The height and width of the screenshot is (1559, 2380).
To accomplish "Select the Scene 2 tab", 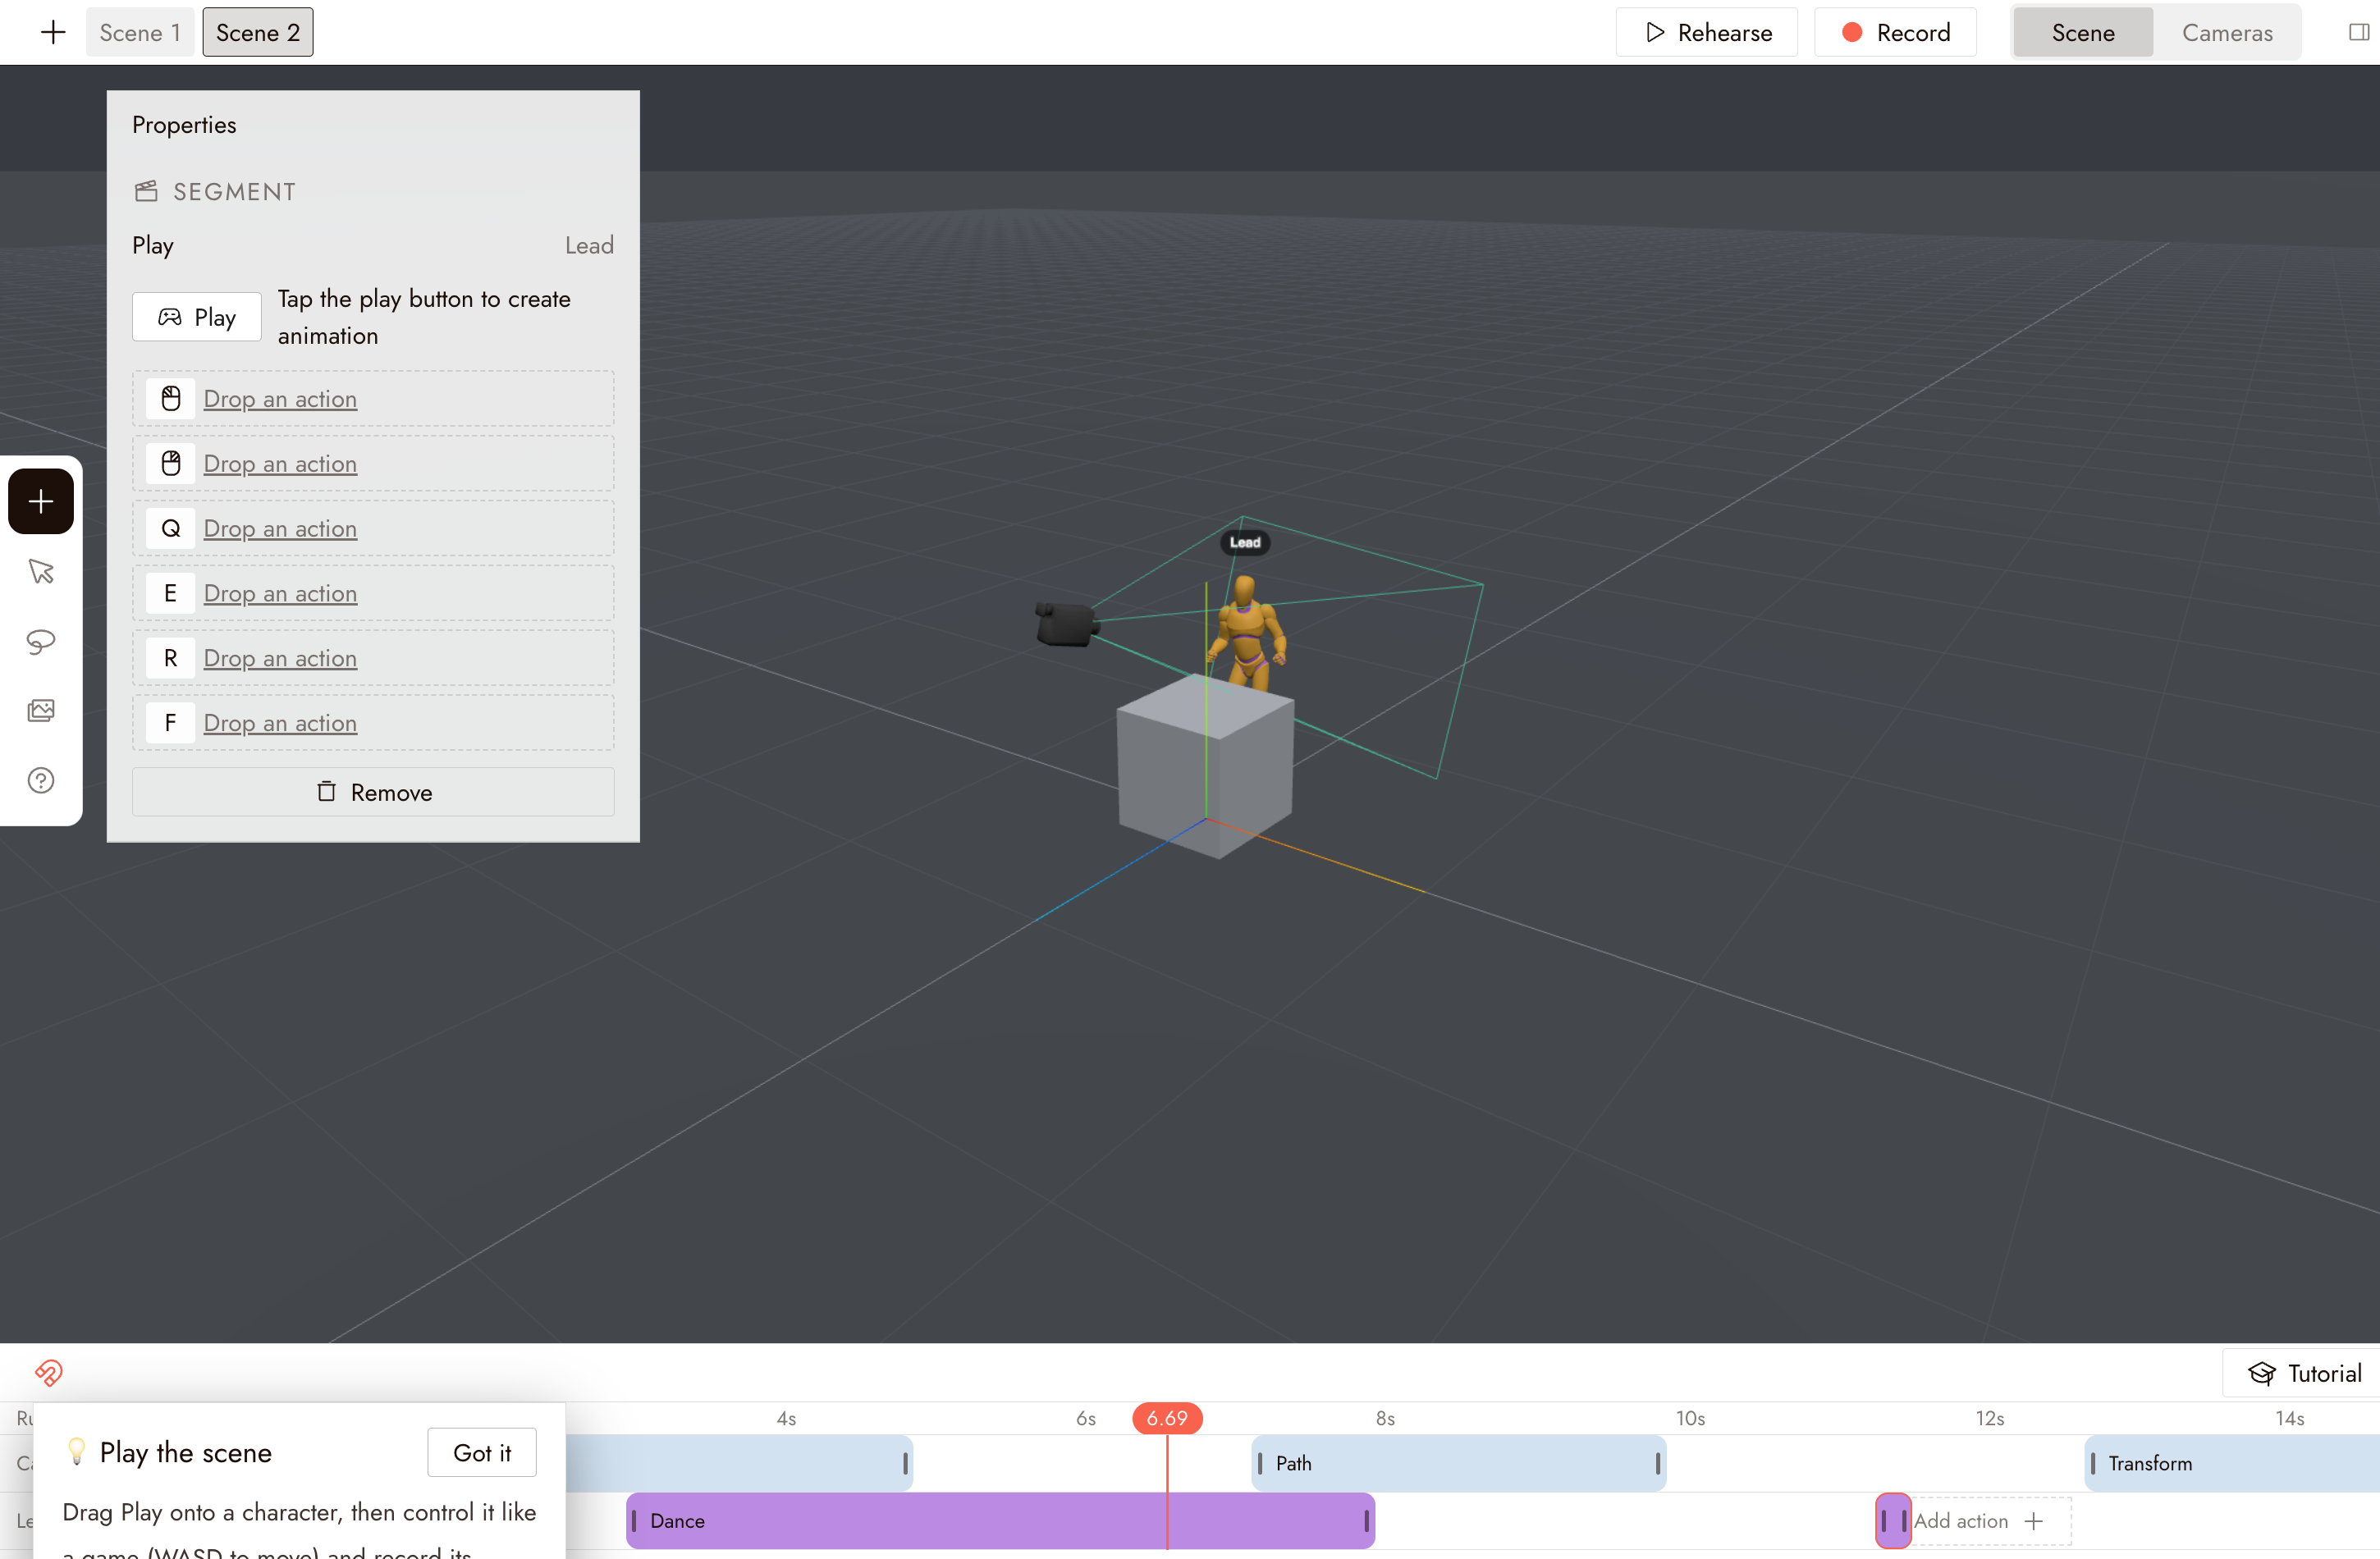I will pos(258,33).
